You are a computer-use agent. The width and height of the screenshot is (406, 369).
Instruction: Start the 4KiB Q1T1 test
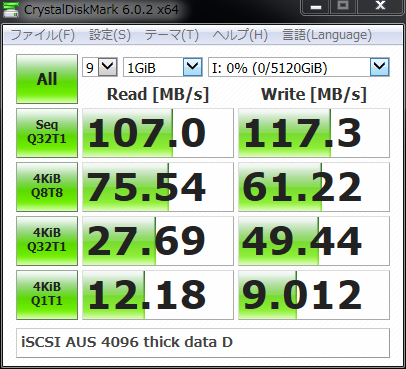pyautogui.click(x=47, y=295)
